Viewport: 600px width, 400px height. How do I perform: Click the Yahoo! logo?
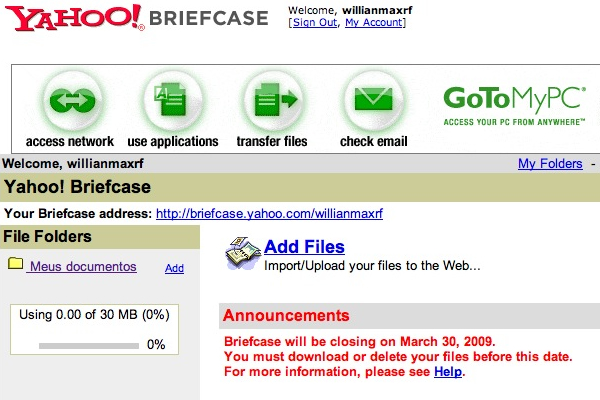coord(73,19)
